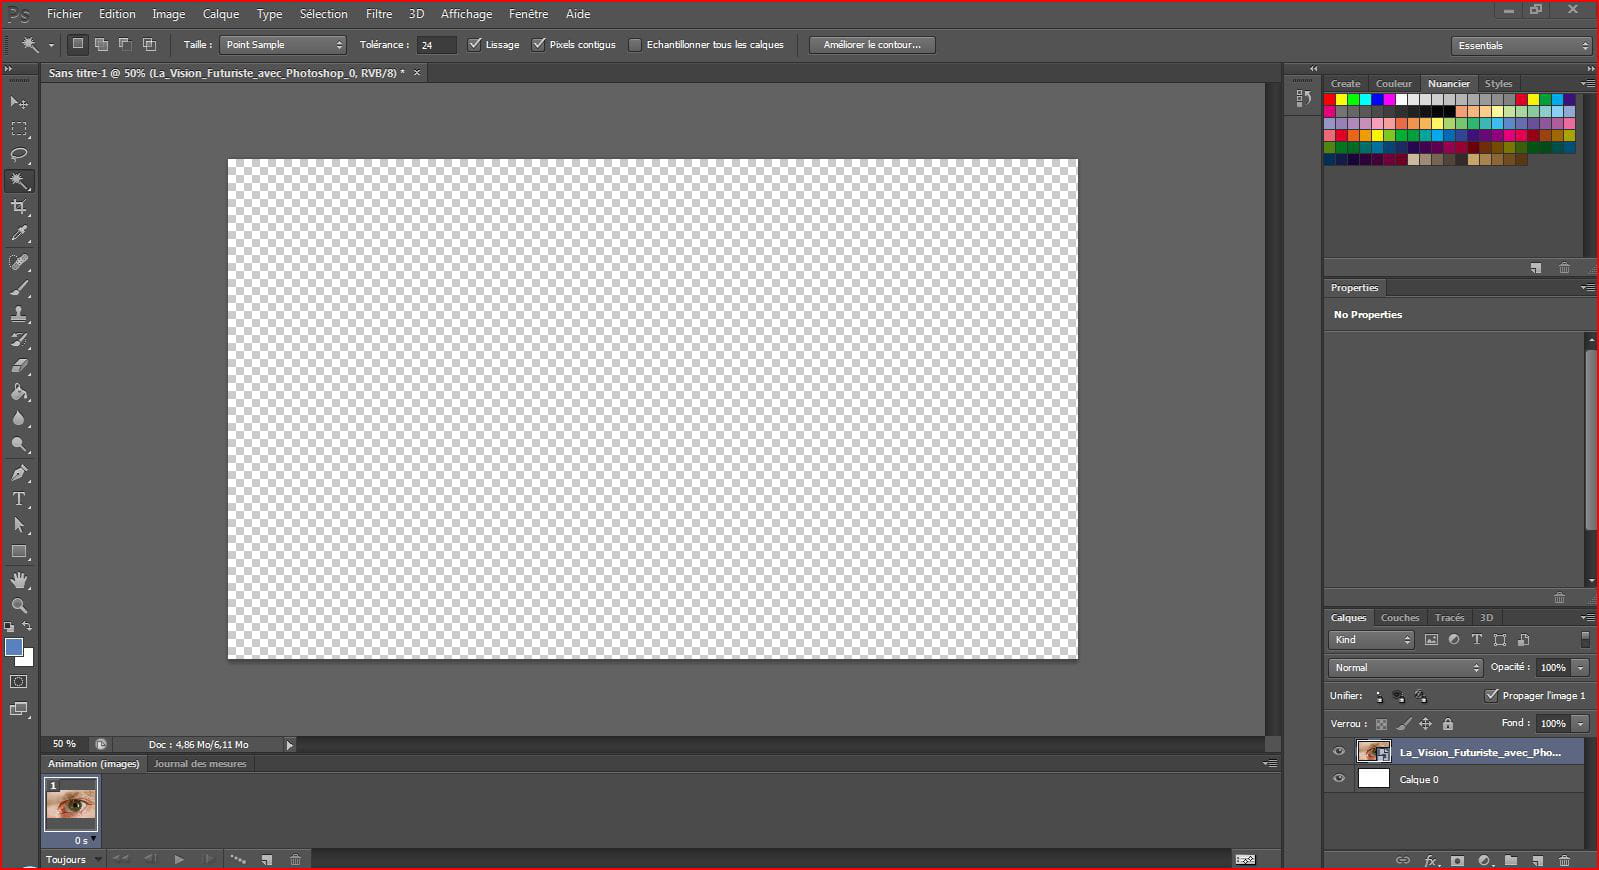Select the Healing Brush tool
Screen dimensions: 1599x870
19,262
